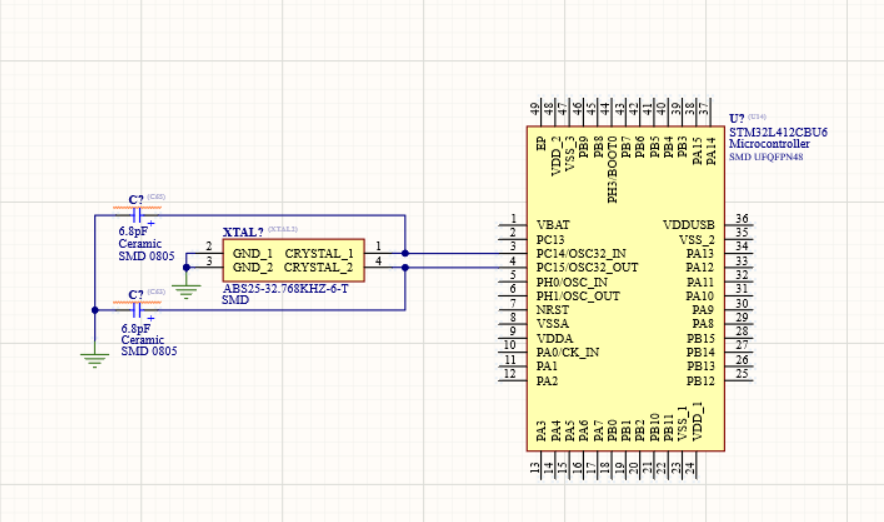This screenshot has height=522, width=884.
Task: Select the CRYSTAL_2 pin name
Action: coord(319,267)
